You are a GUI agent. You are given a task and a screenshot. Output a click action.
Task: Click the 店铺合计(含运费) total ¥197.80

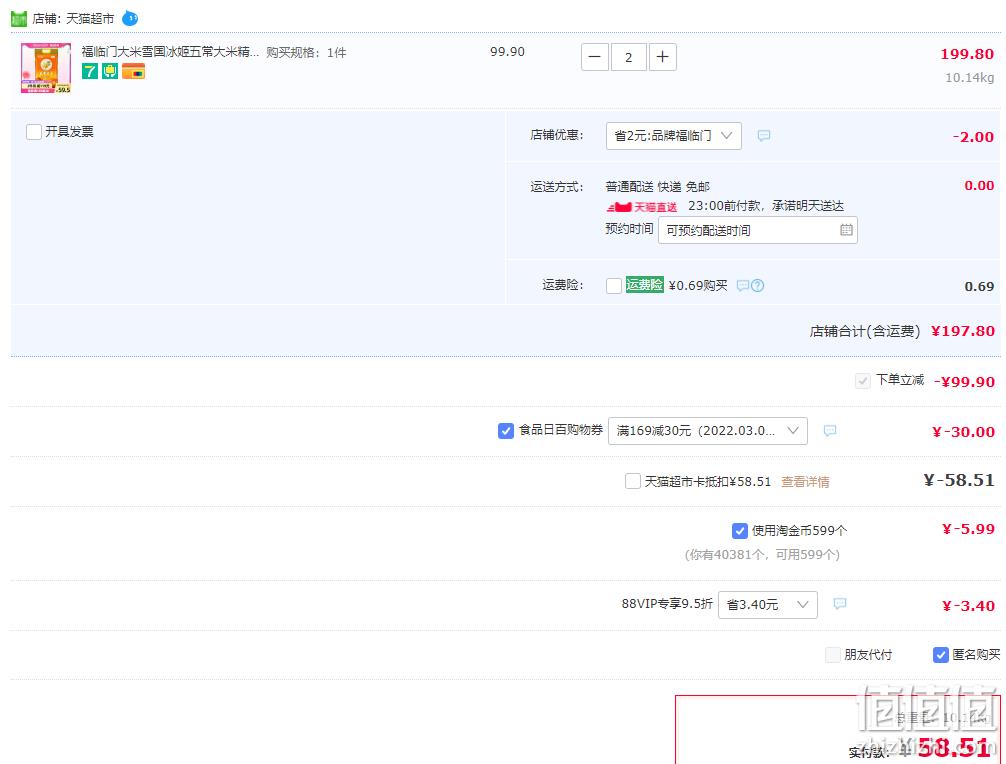pos(962,331)
